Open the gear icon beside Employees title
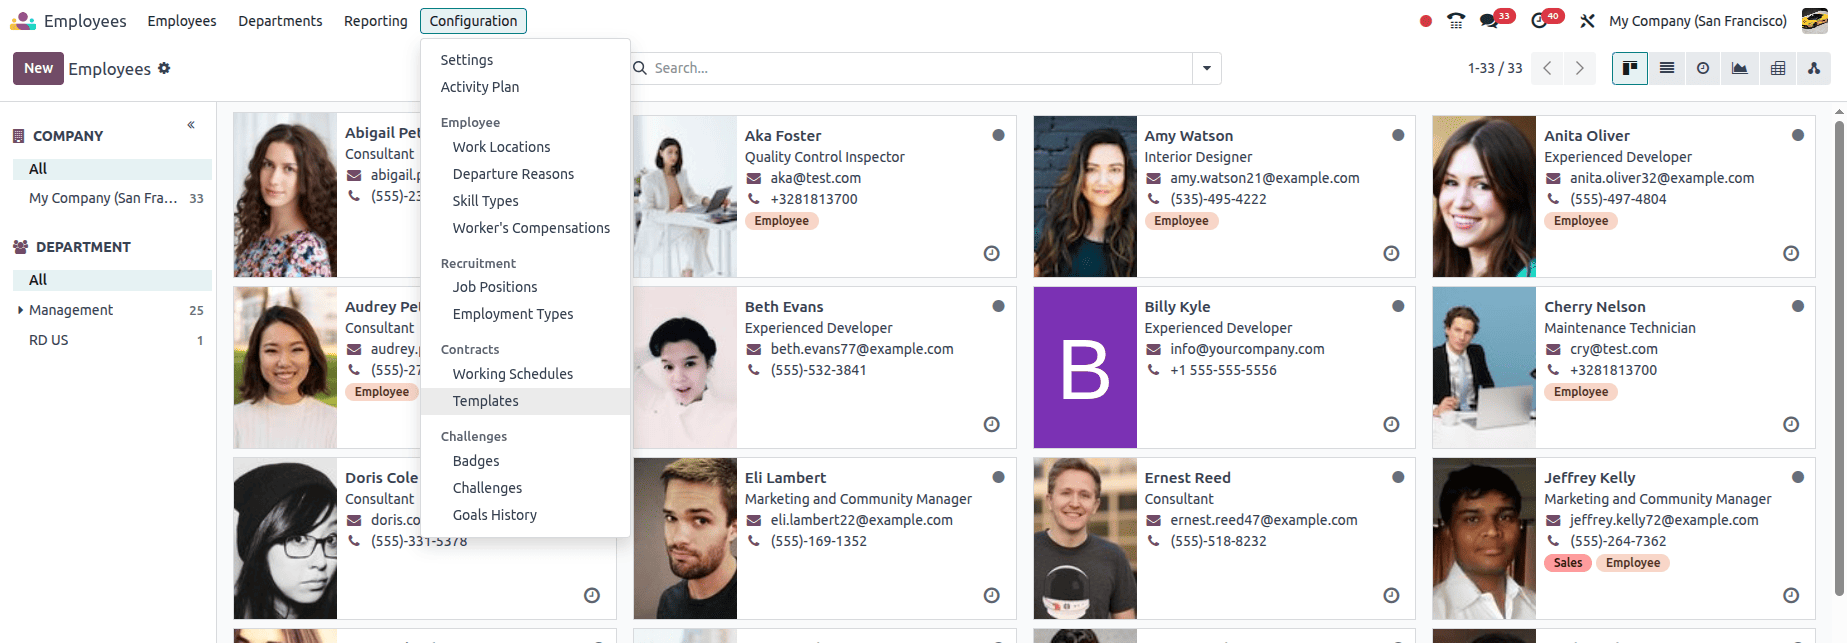This screenshot has width=1847, height=643. point(164,68)
